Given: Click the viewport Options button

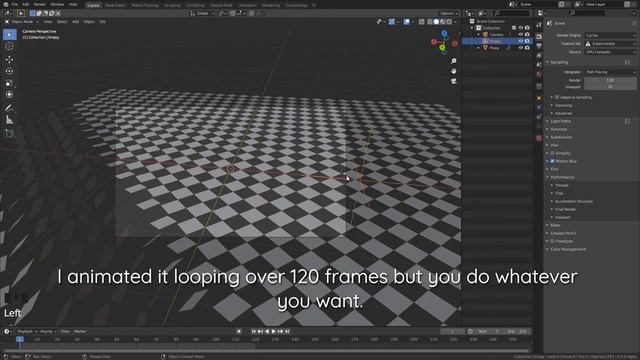Looking at the screenshot, I should tap(449, 13).
